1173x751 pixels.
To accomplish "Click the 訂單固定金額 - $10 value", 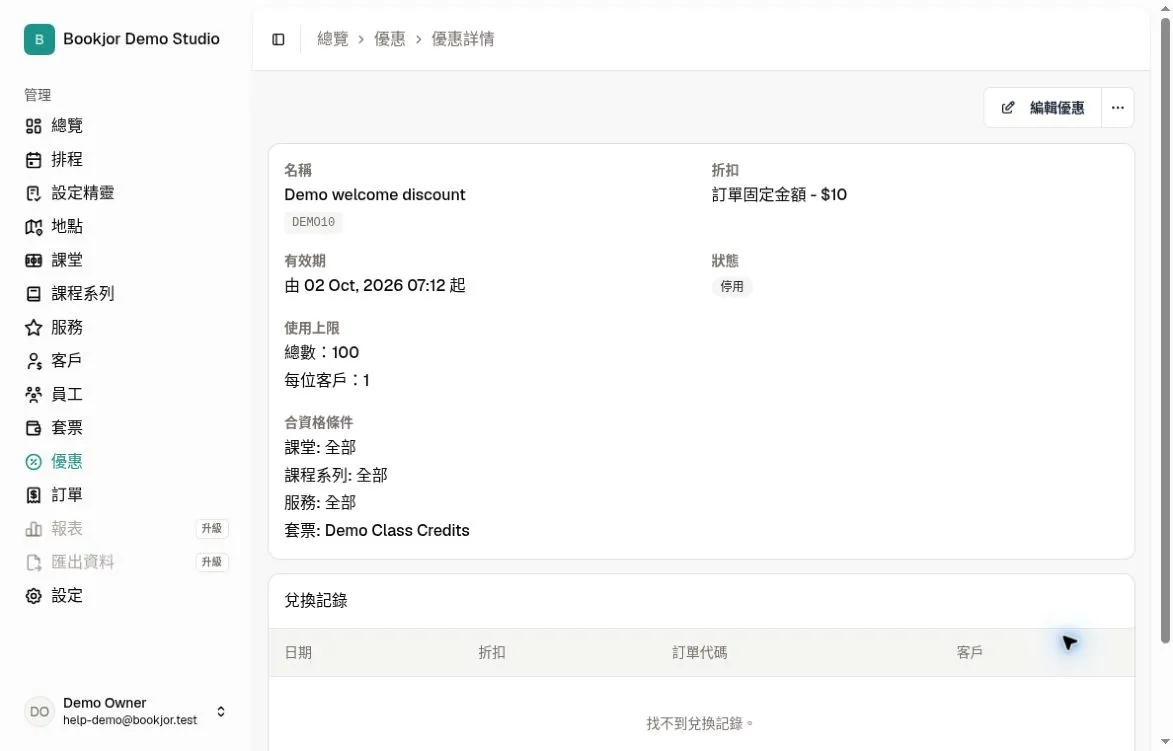I will point(779,194).
